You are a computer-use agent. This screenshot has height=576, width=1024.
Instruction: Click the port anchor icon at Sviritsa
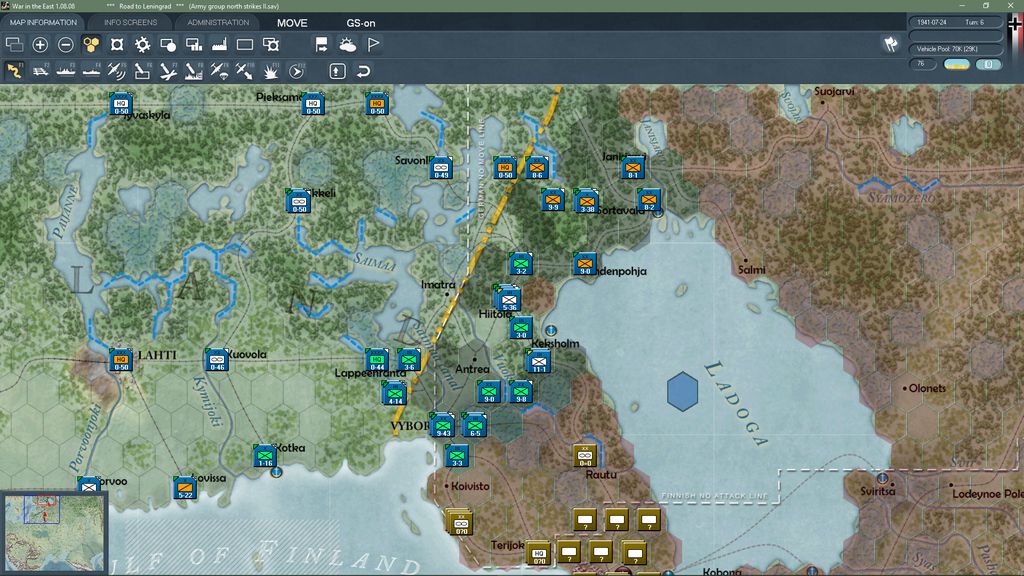coord(882,478)
